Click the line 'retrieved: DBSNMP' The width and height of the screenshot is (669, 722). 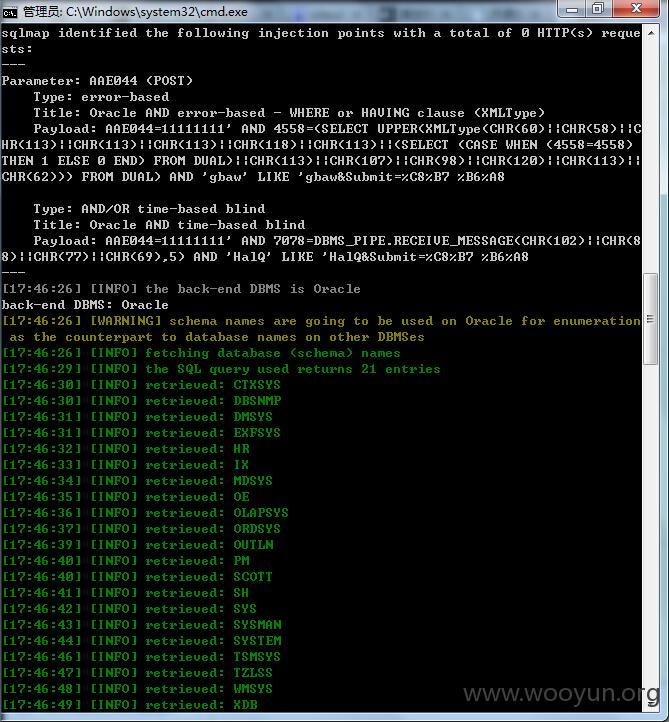(x=141, y=401)
